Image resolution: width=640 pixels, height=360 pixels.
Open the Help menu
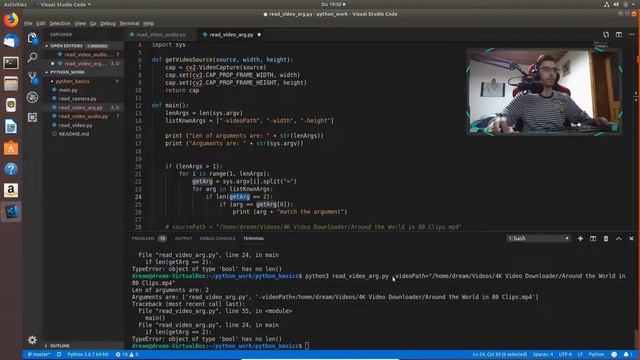[x=149, y=23]
